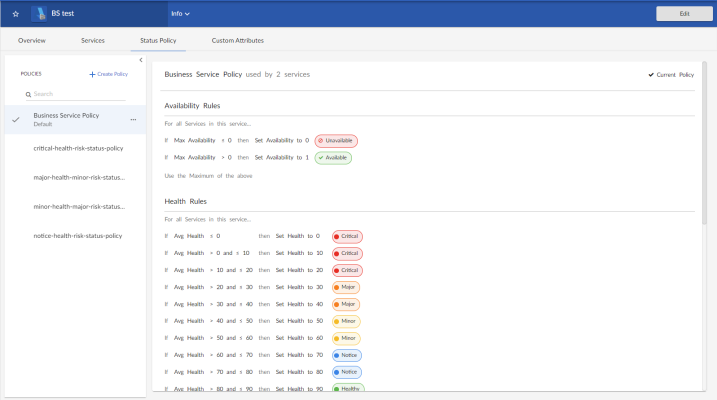Click the magnifier icon in policy search
Viewport: 717px width, 400px height.
click(28, 94)
